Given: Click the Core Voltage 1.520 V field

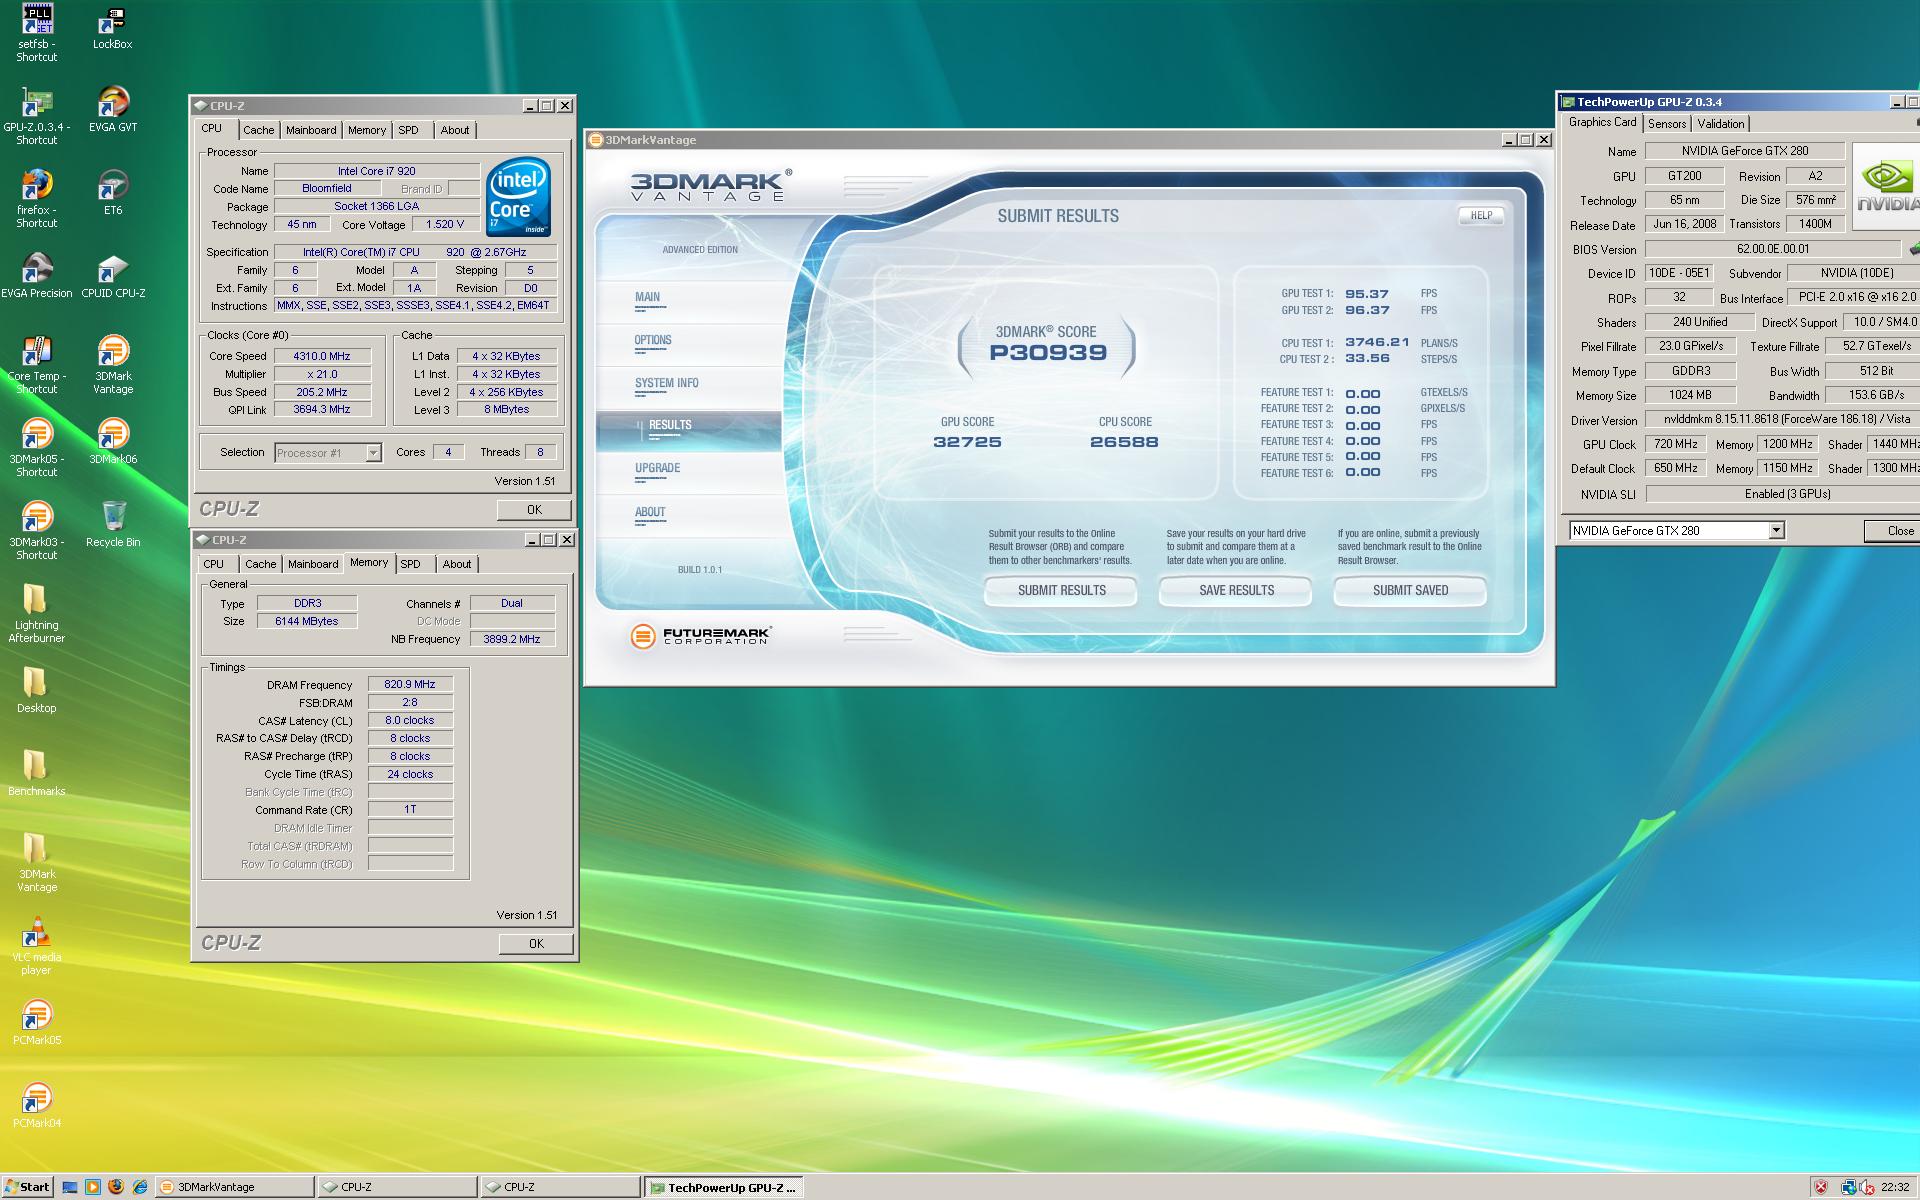Looking at the screenshot, I should (445, 225).
